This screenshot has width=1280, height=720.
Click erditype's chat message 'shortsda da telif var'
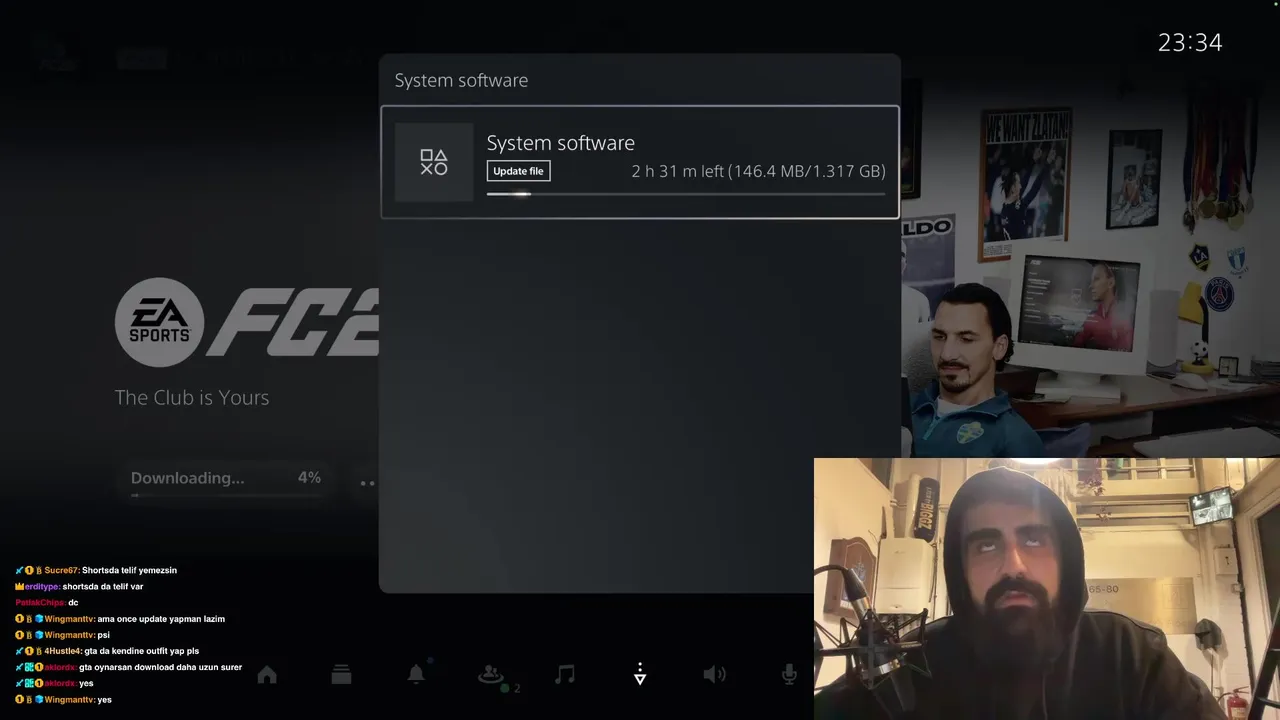(x=79, y=586)
